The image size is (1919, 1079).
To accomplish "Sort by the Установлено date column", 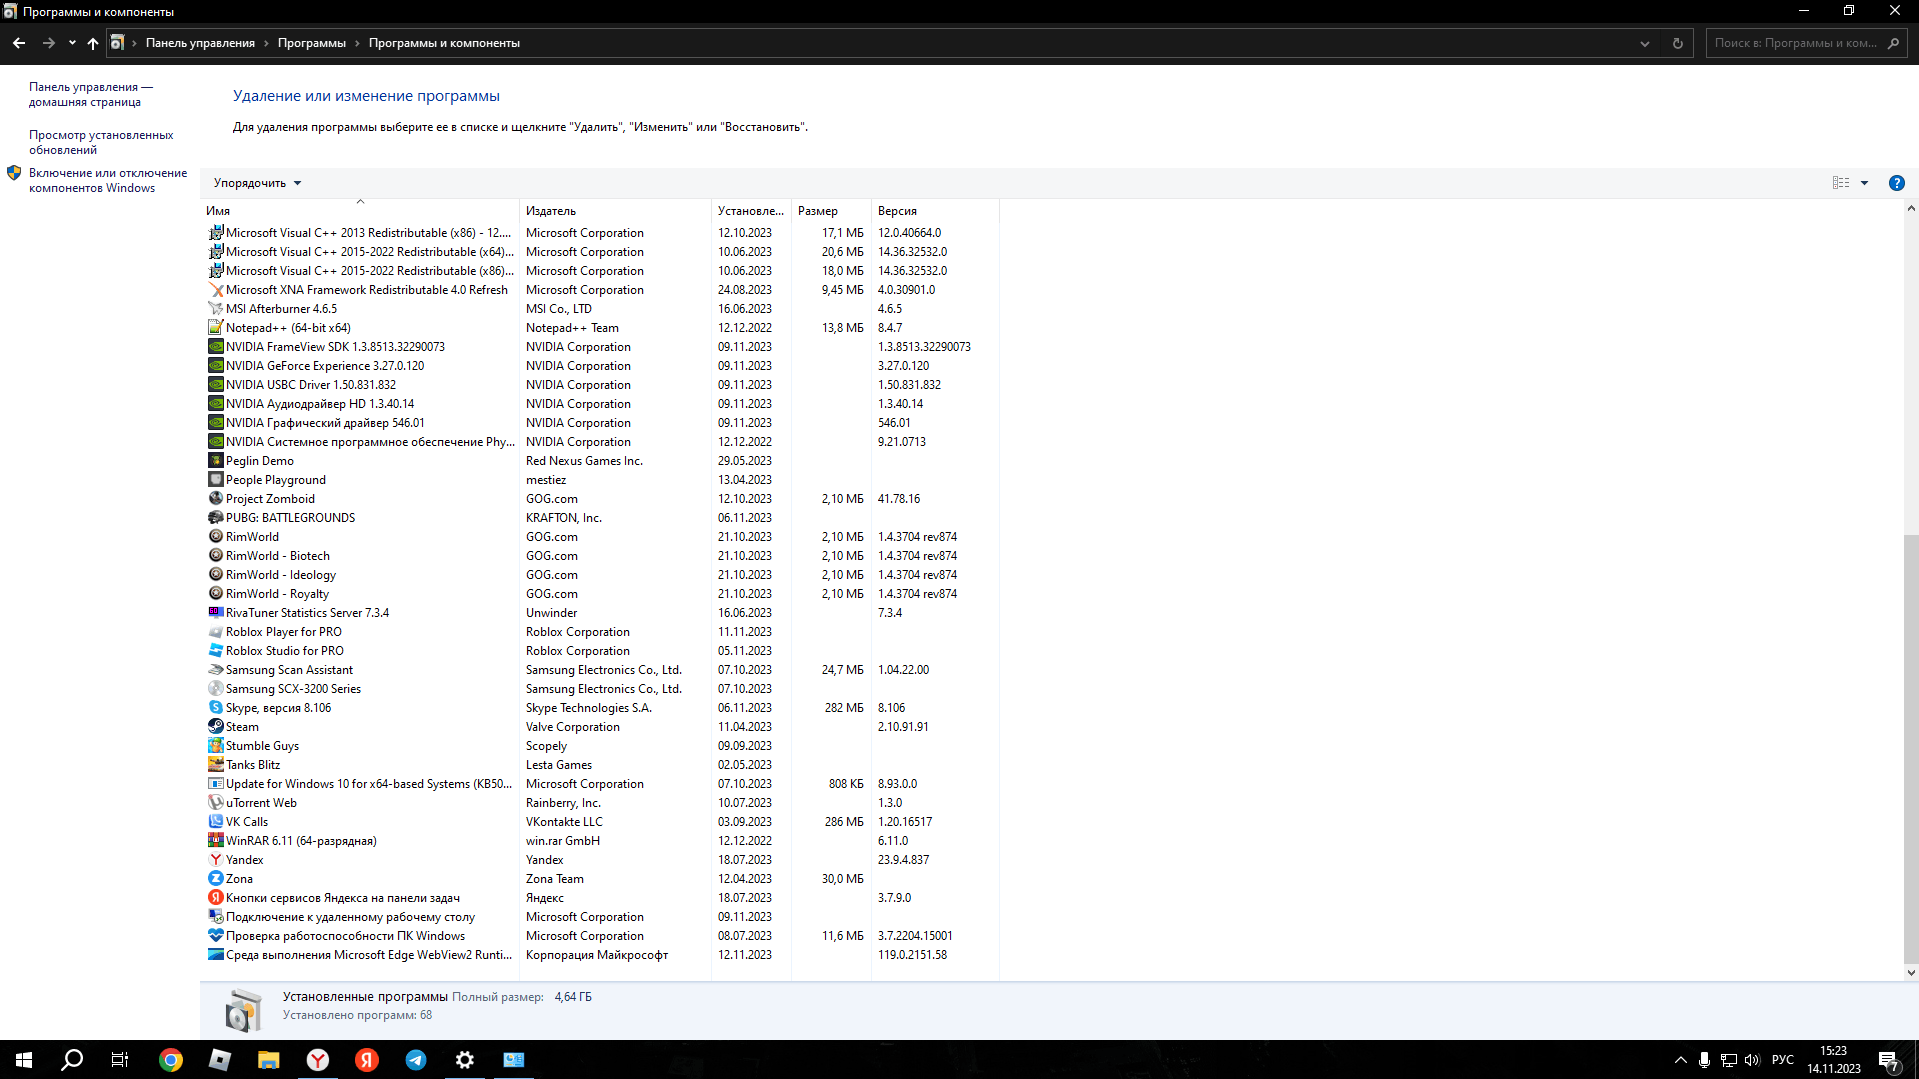I will coord(751,211).
